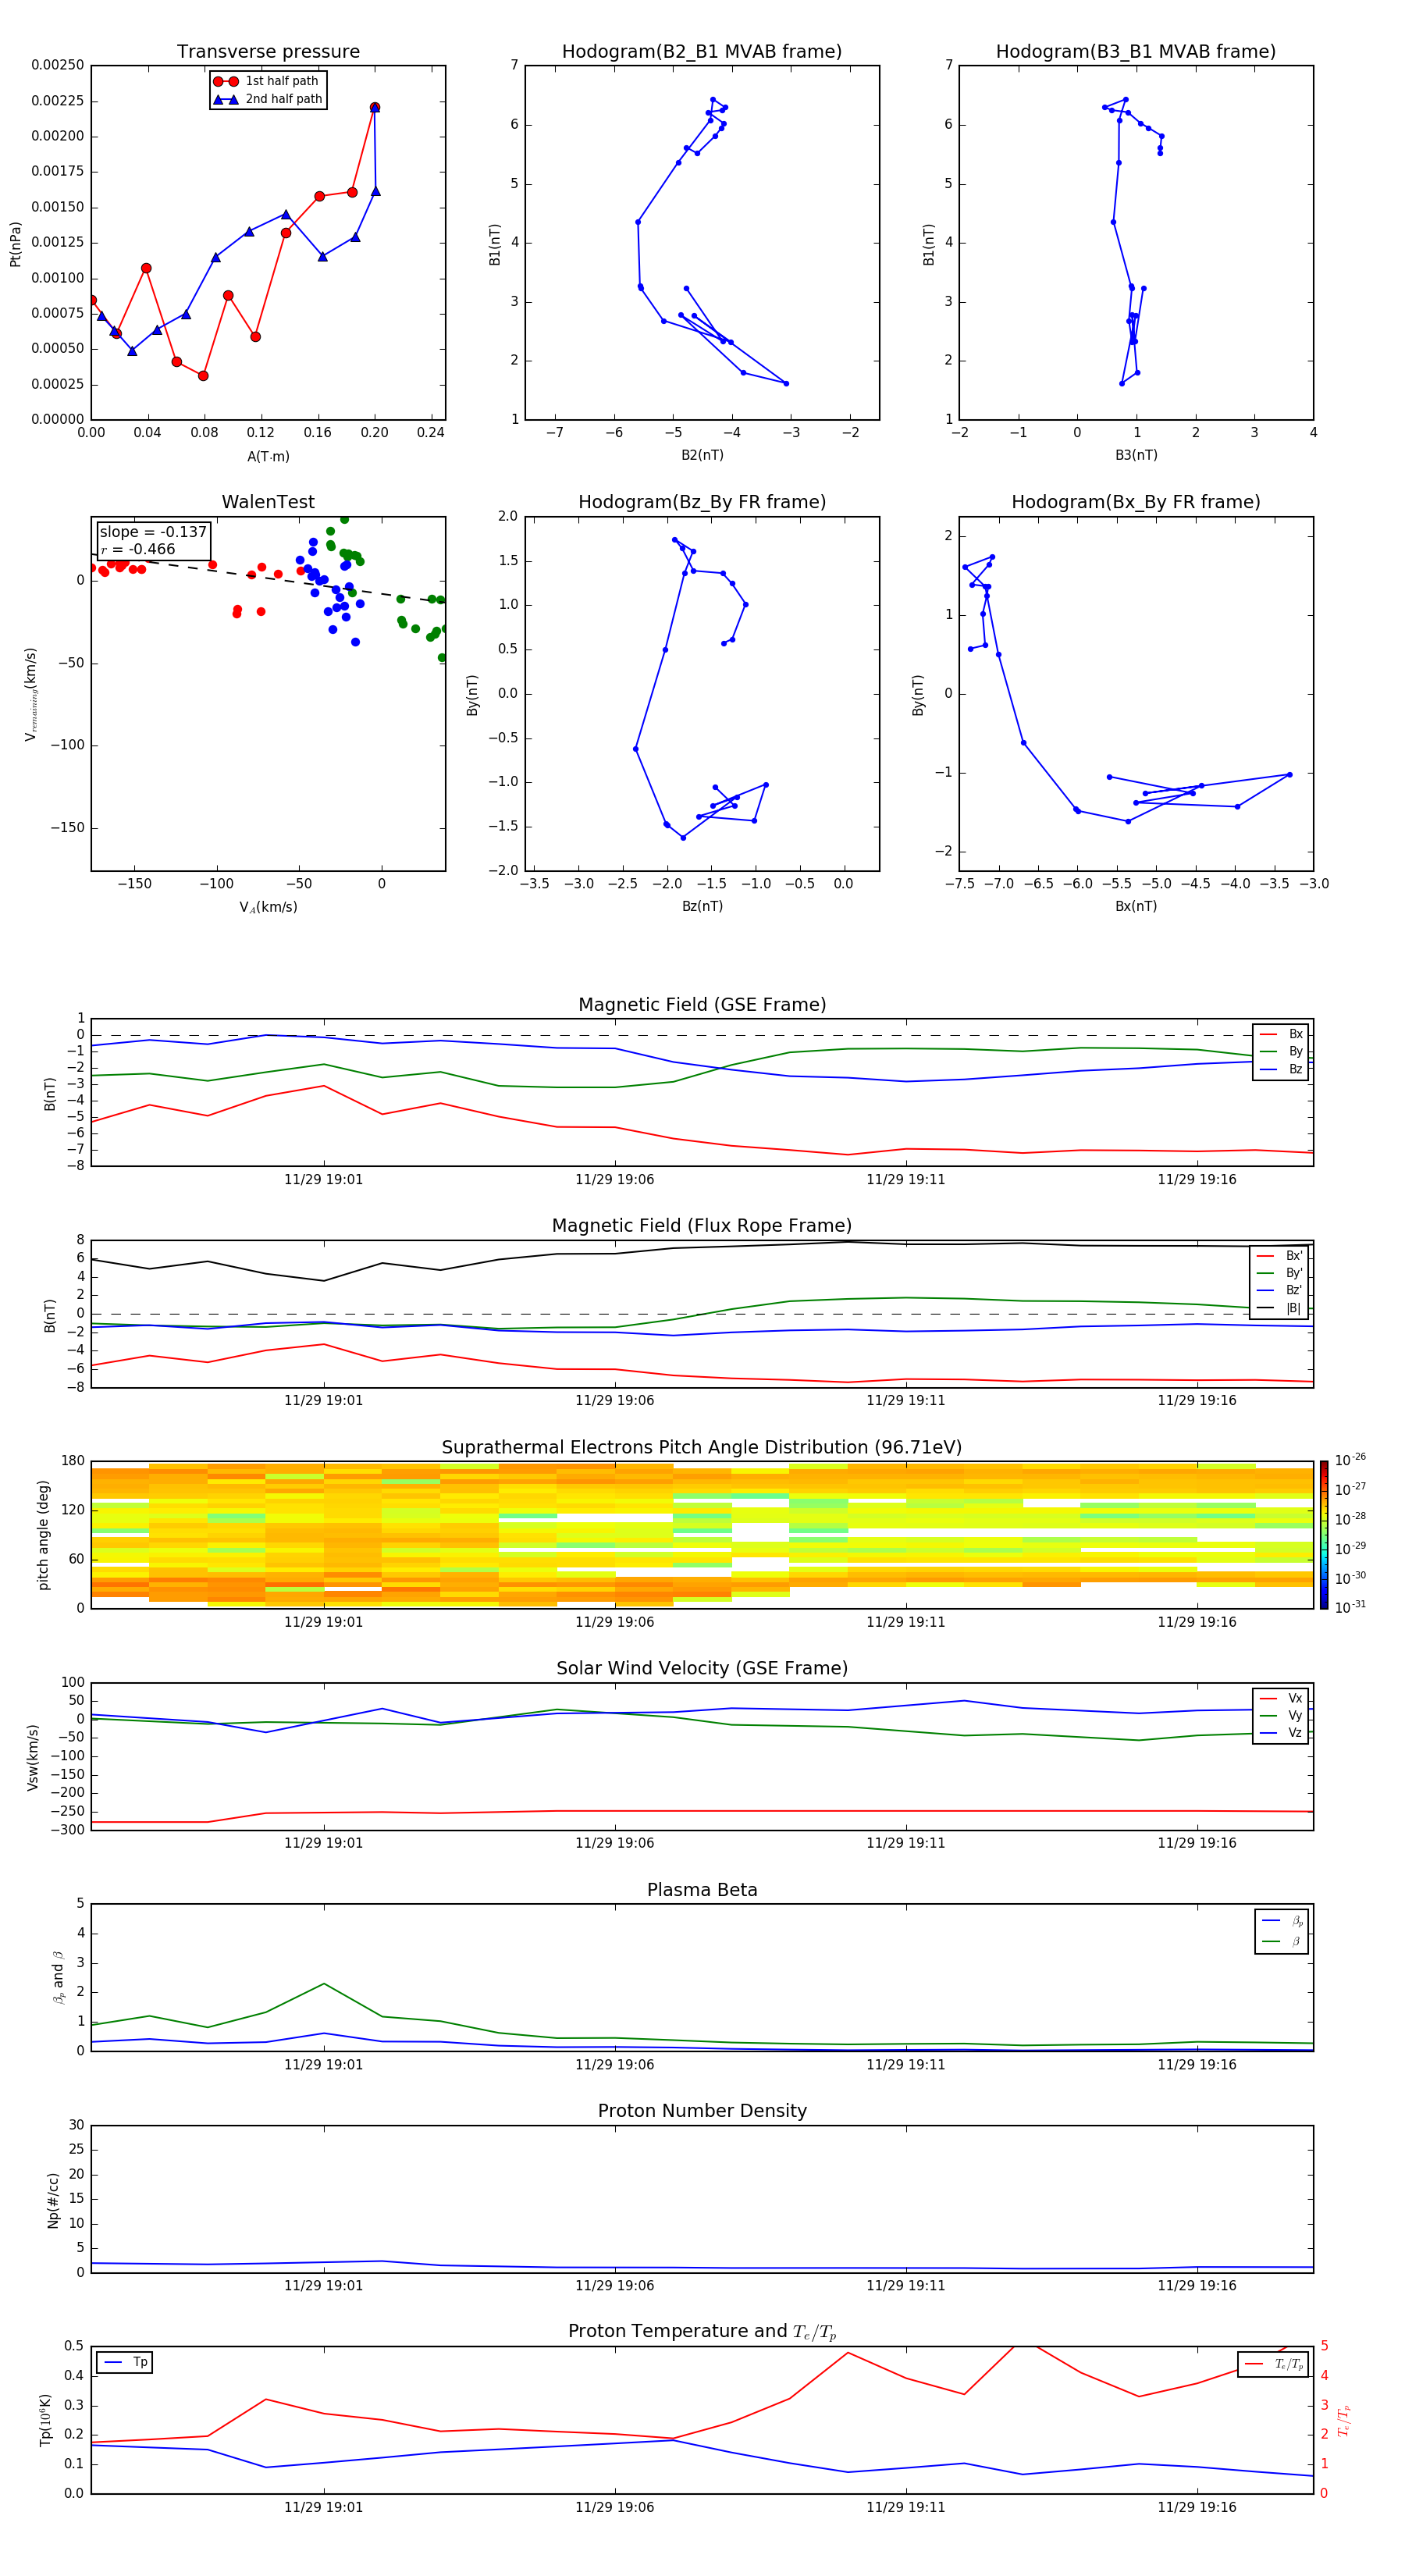The height and width of the screenshot is (2576, 1405).
Task: Click the "Transverse pressure" plot title
Action: (268, 52)
